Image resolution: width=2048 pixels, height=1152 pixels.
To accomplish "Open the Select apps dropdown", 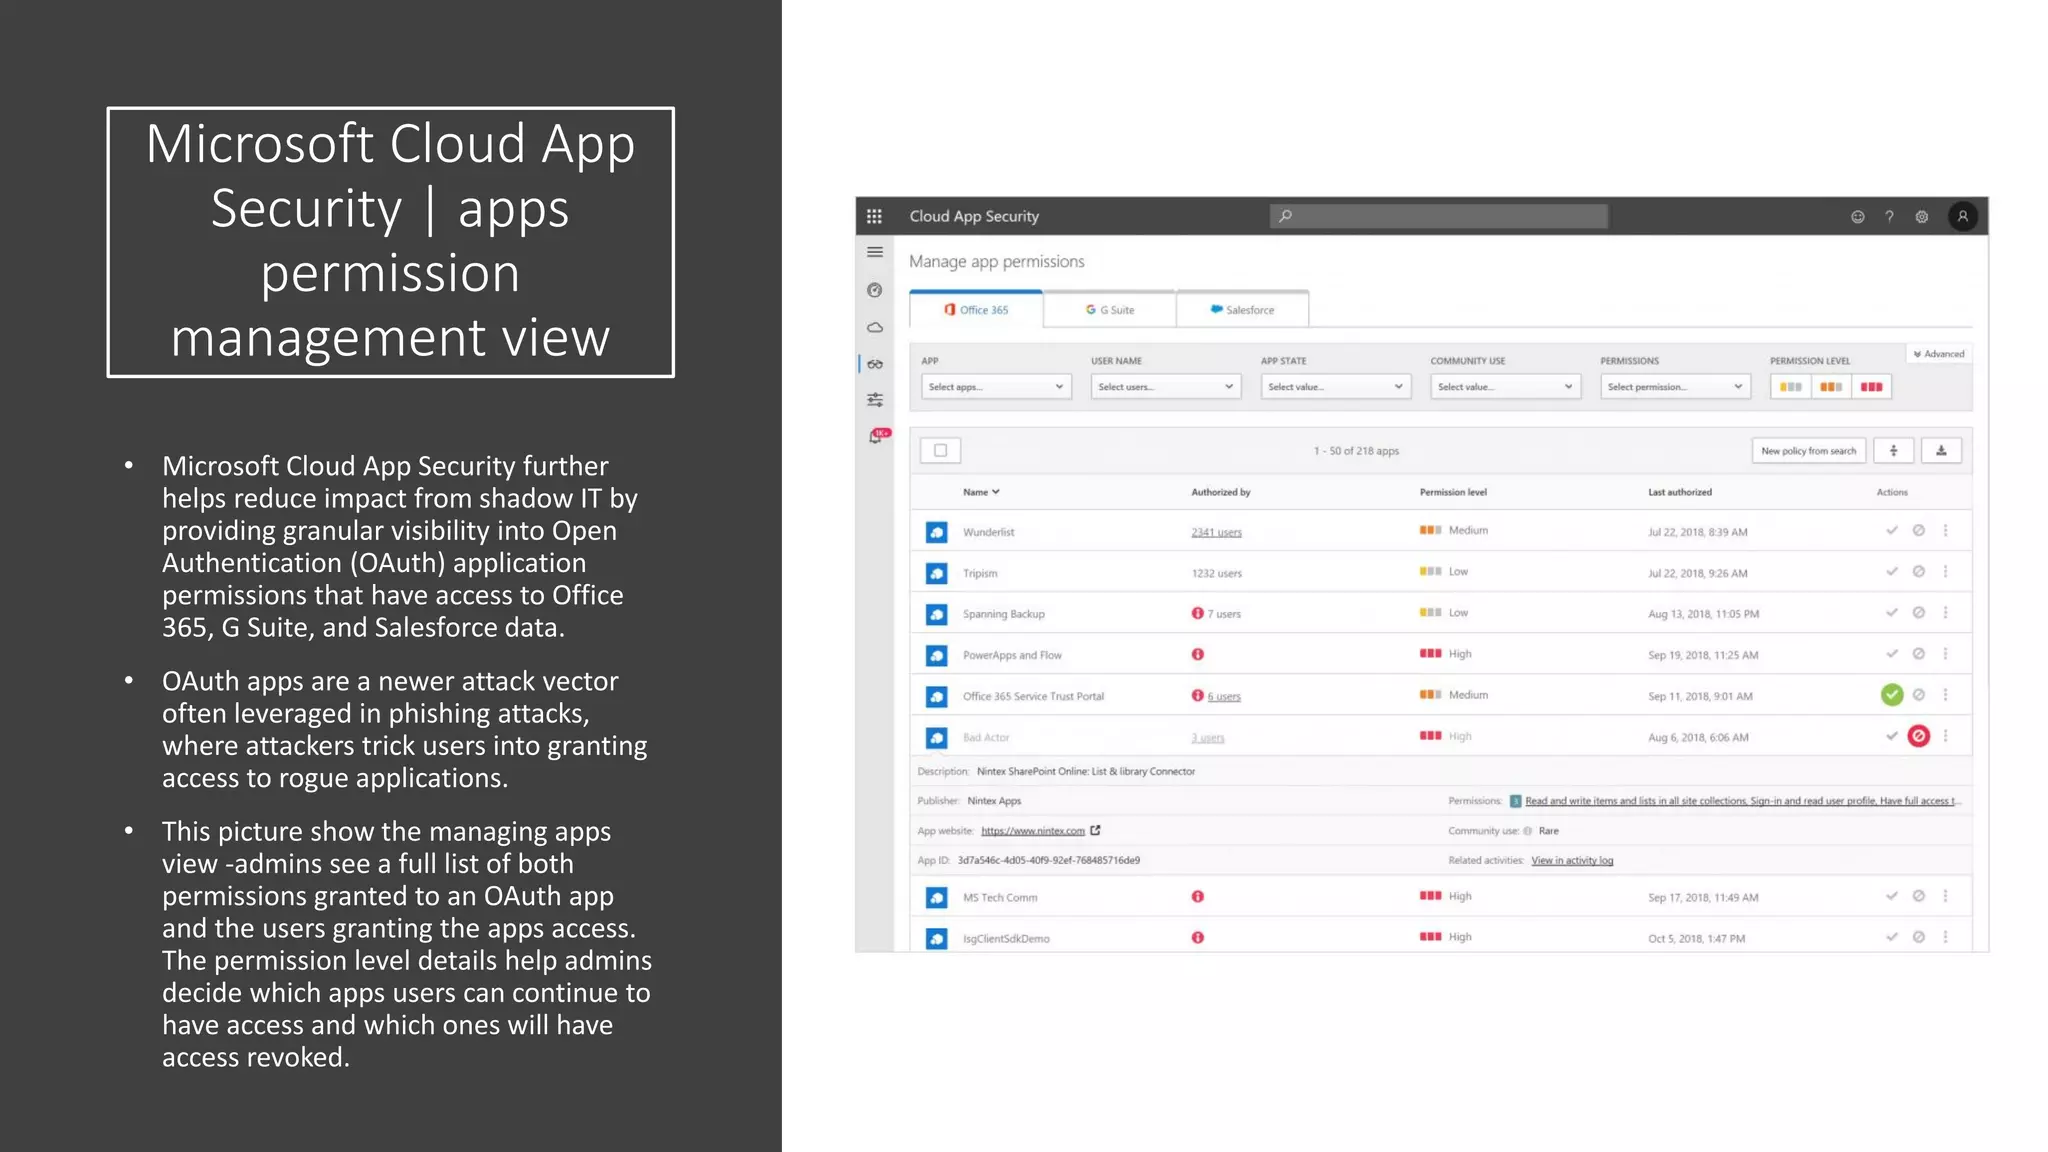I will point(995,387).
